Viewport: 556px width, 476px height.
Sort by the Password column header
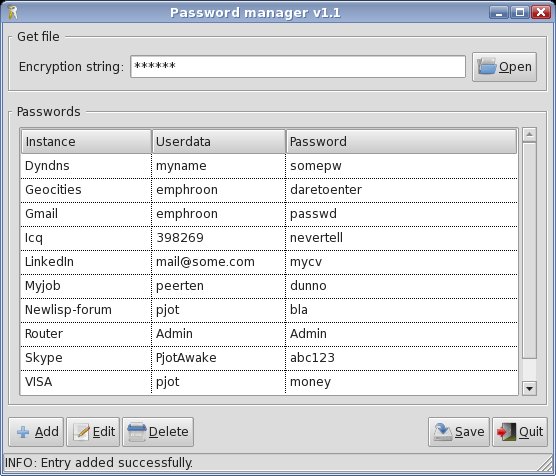pos(401,142)
